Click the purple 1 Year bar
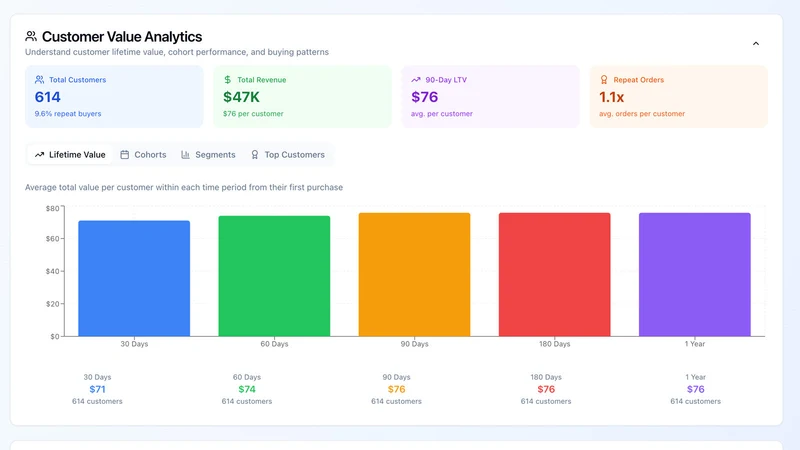The height and width of the screenshot is (450, 800). point(695,274)
